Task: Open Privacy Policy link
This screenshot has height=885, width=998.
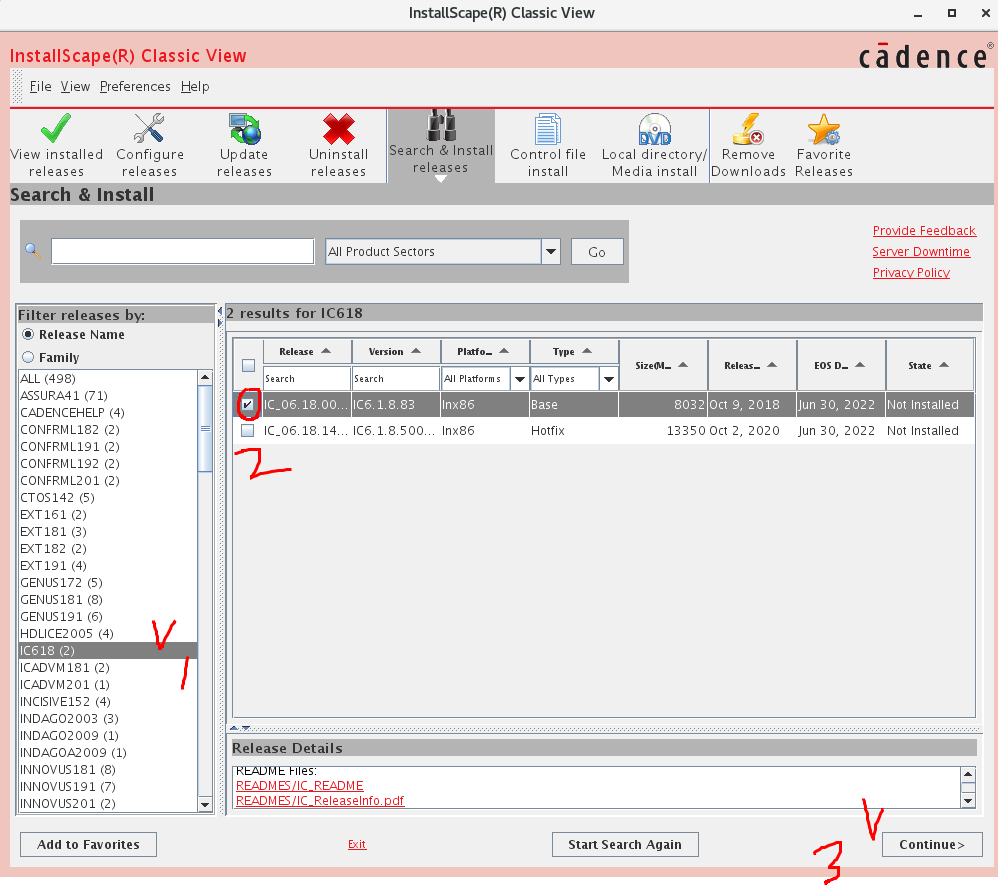Action: point(911,273)
